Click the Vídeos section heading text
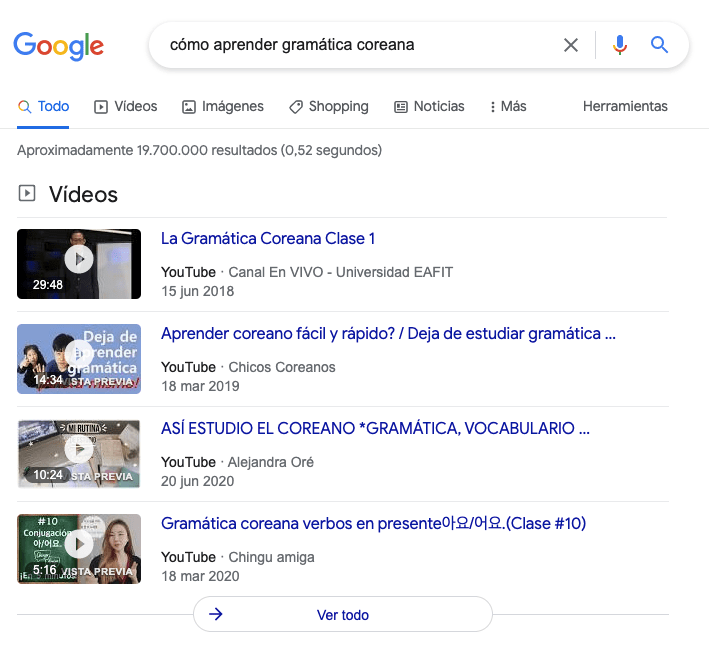This screenshot has height=656, width=709. pos(83,194)
